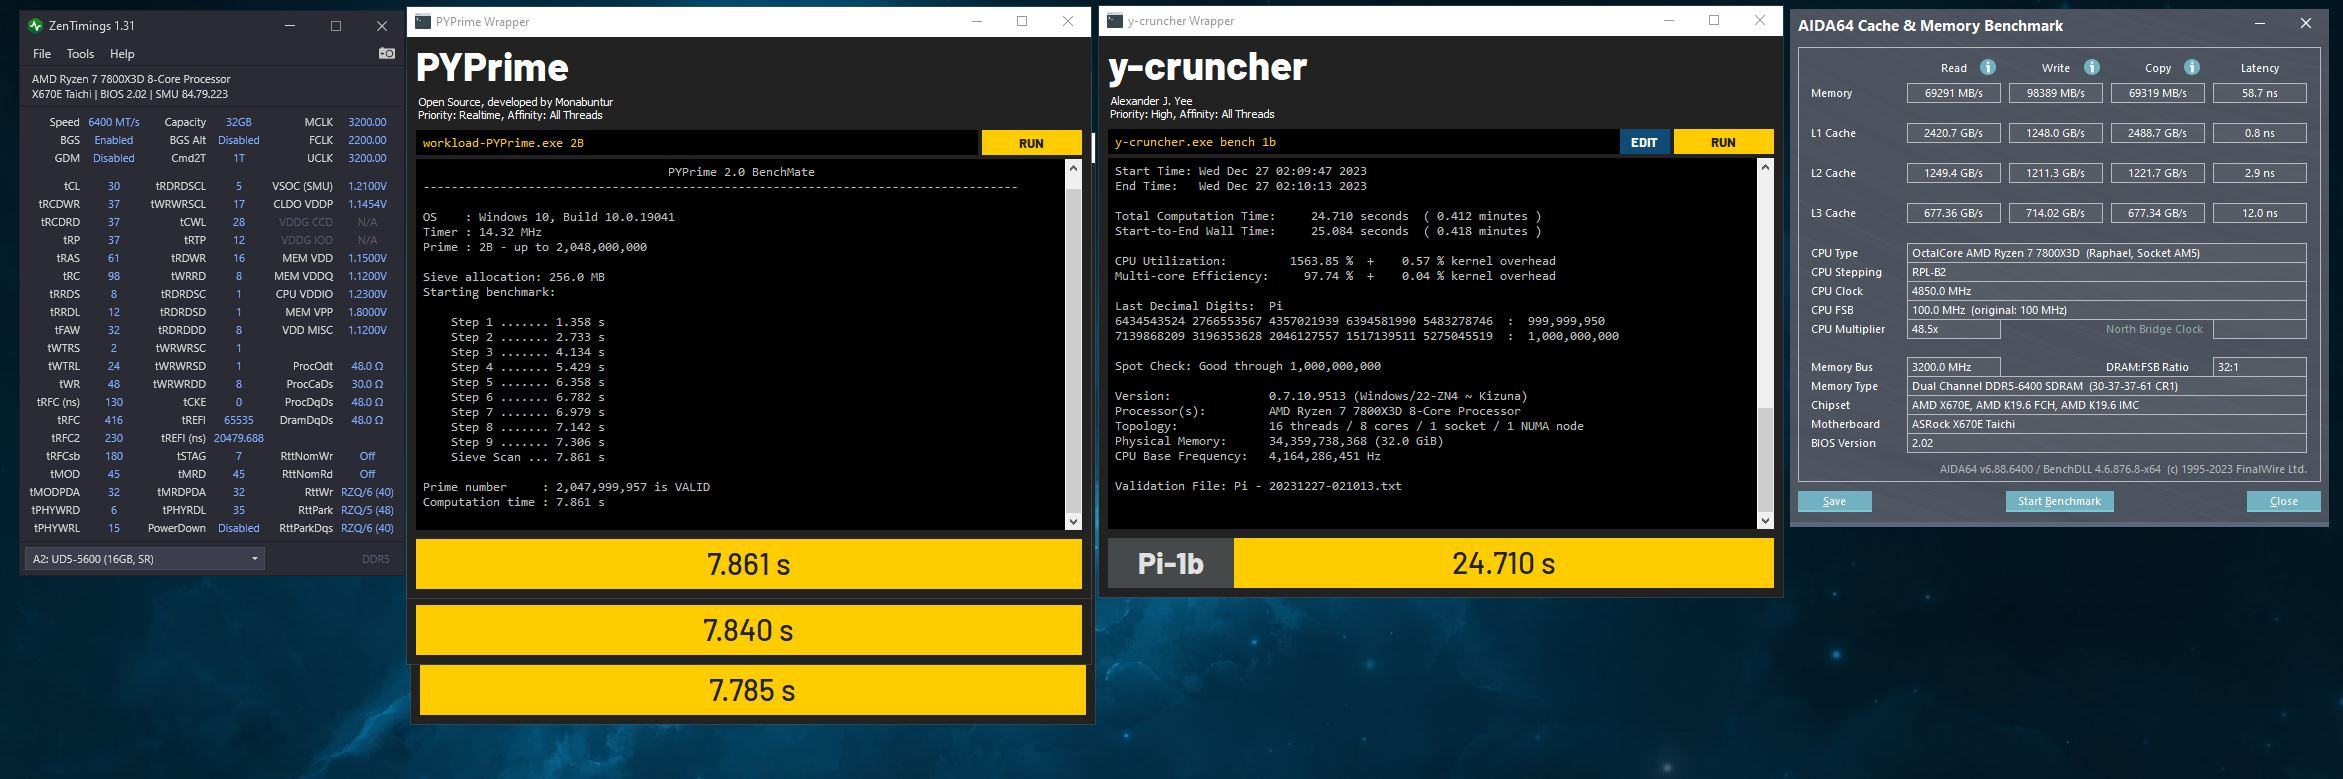
Task: Click the CPU Multiplier field 48.5x
Action: click(x=1953, y=329)
